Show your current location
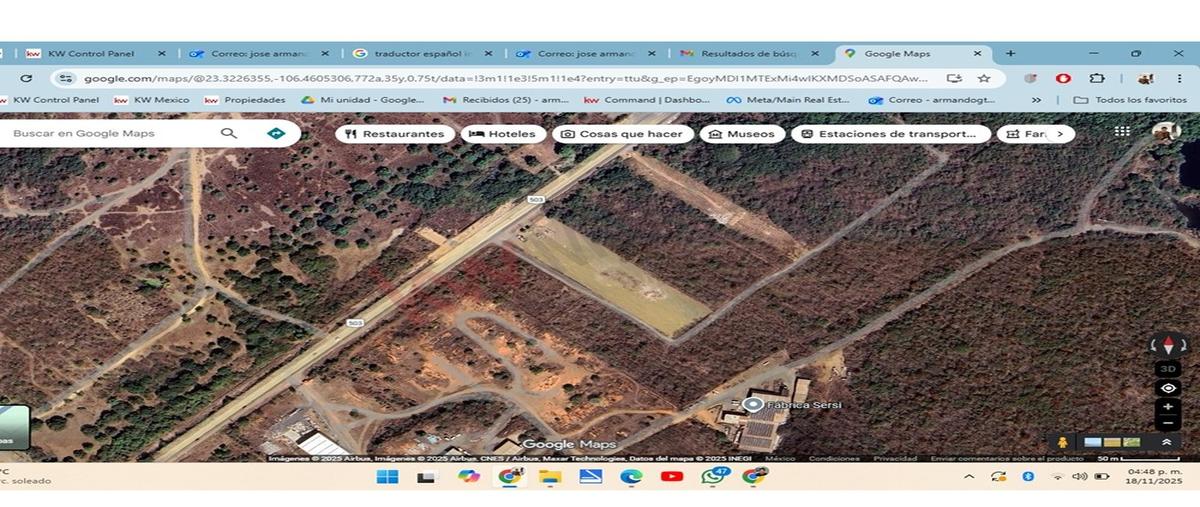Viewport: 1200px width, 507px height. 1168,388
